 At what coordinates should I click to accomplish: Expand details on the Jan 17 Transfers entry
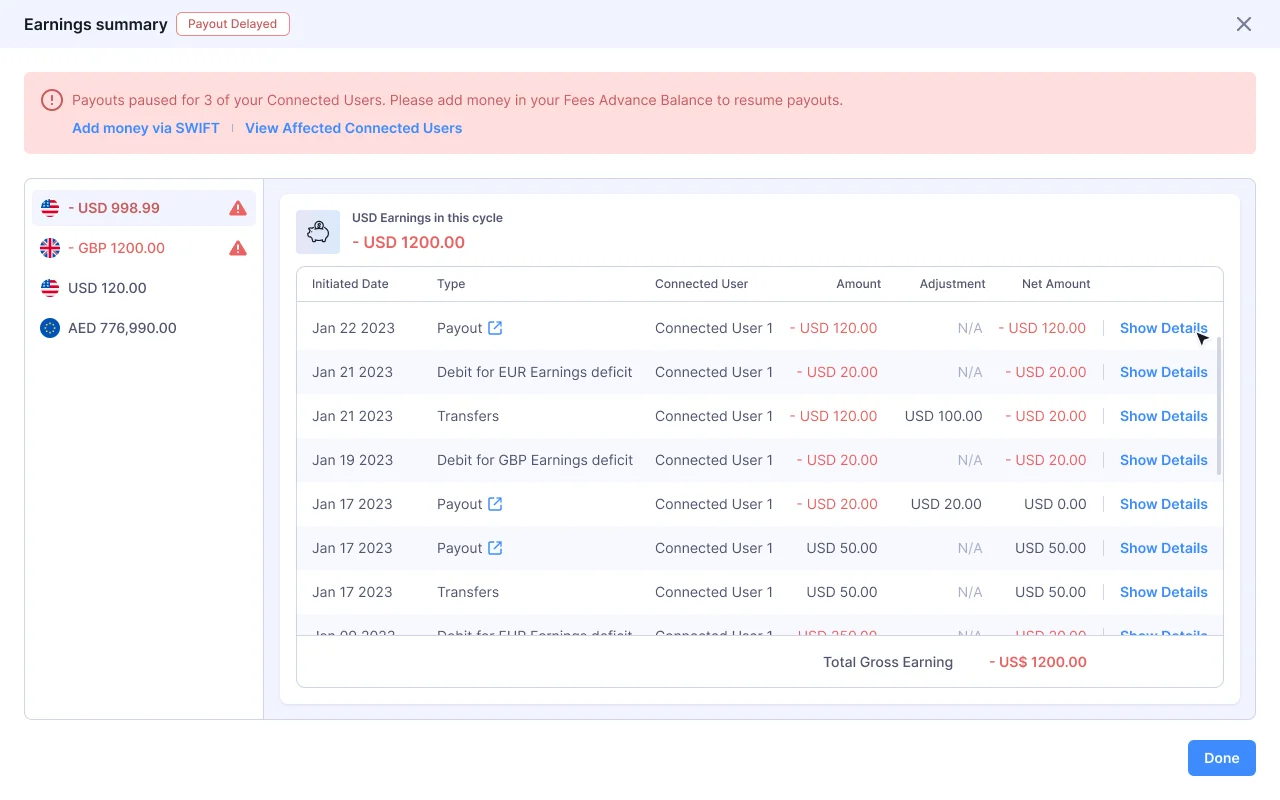point(1163,592)
